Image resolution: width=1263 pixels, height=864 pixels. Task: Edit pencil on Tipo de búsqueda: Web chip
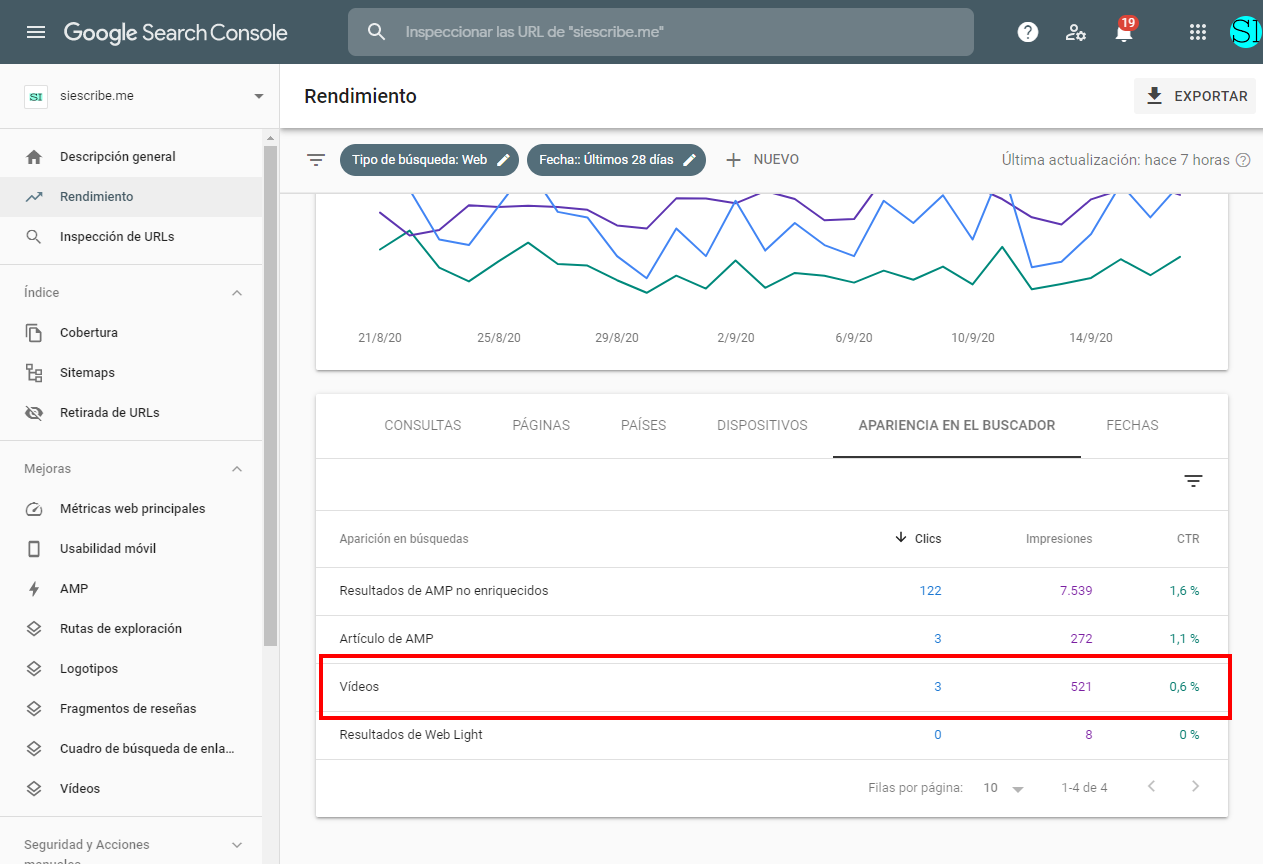504,160
